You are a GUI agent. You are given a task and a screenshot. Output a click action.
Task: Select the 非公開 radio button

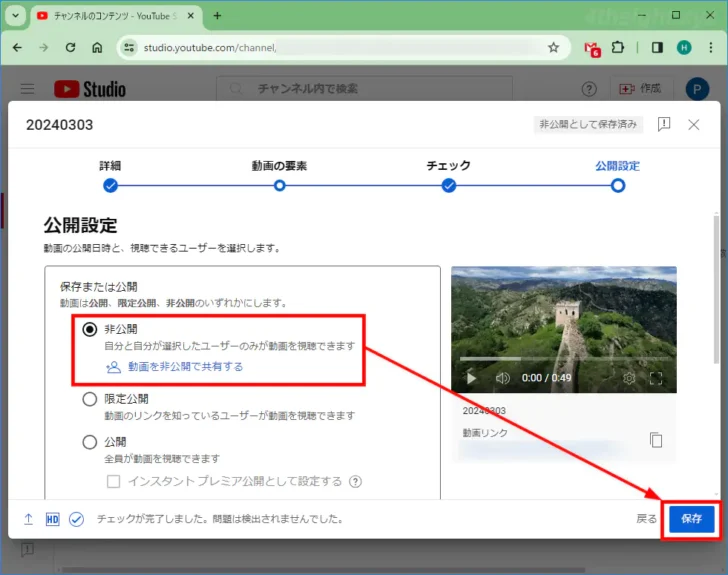(90, 329)
